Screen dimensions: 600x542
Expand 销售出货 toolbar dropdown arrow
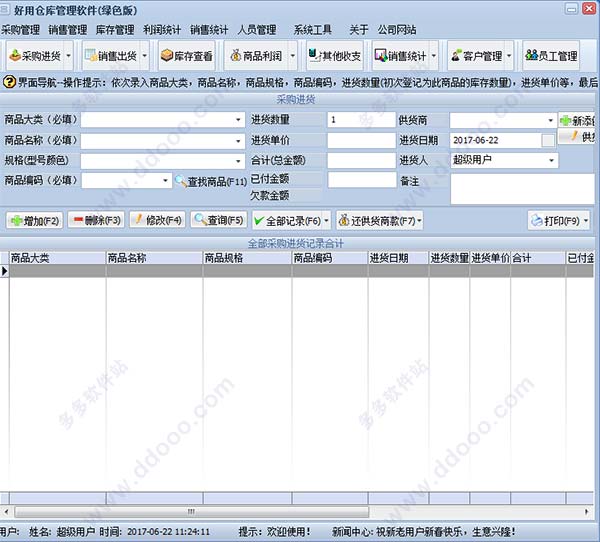[145, 56]
